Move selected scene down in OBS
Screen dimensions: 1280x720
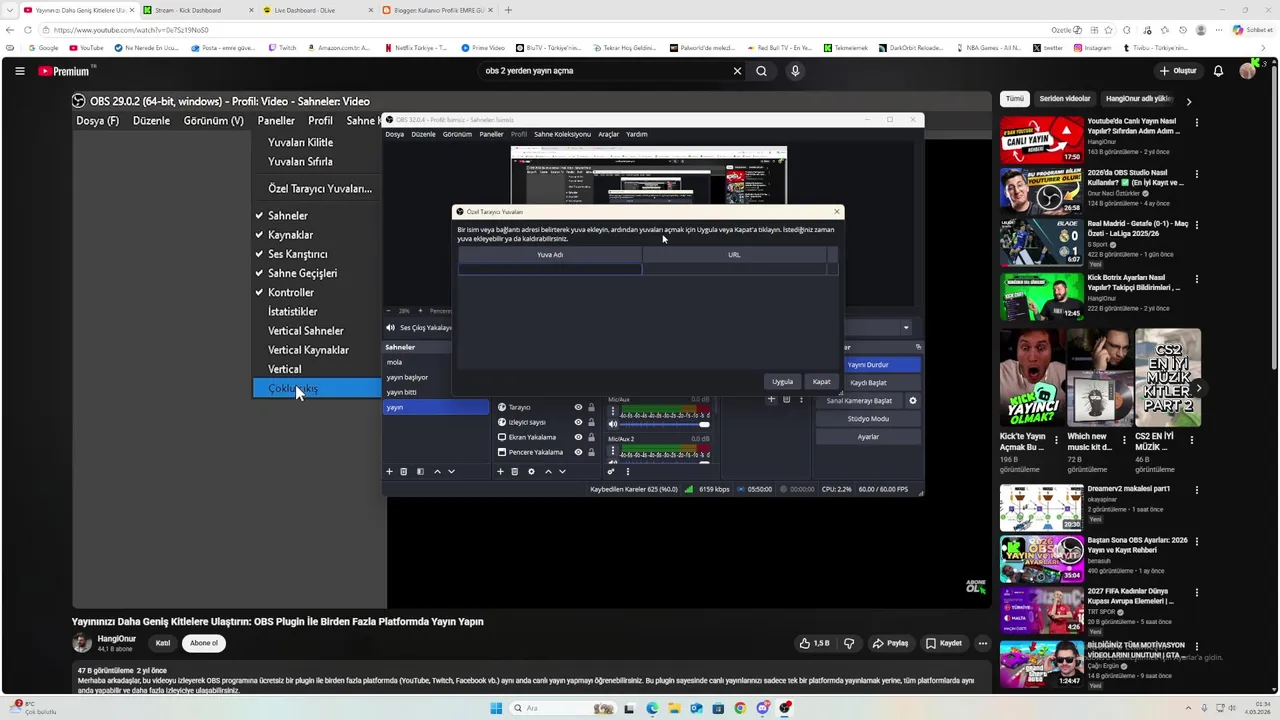click(451, 471)
